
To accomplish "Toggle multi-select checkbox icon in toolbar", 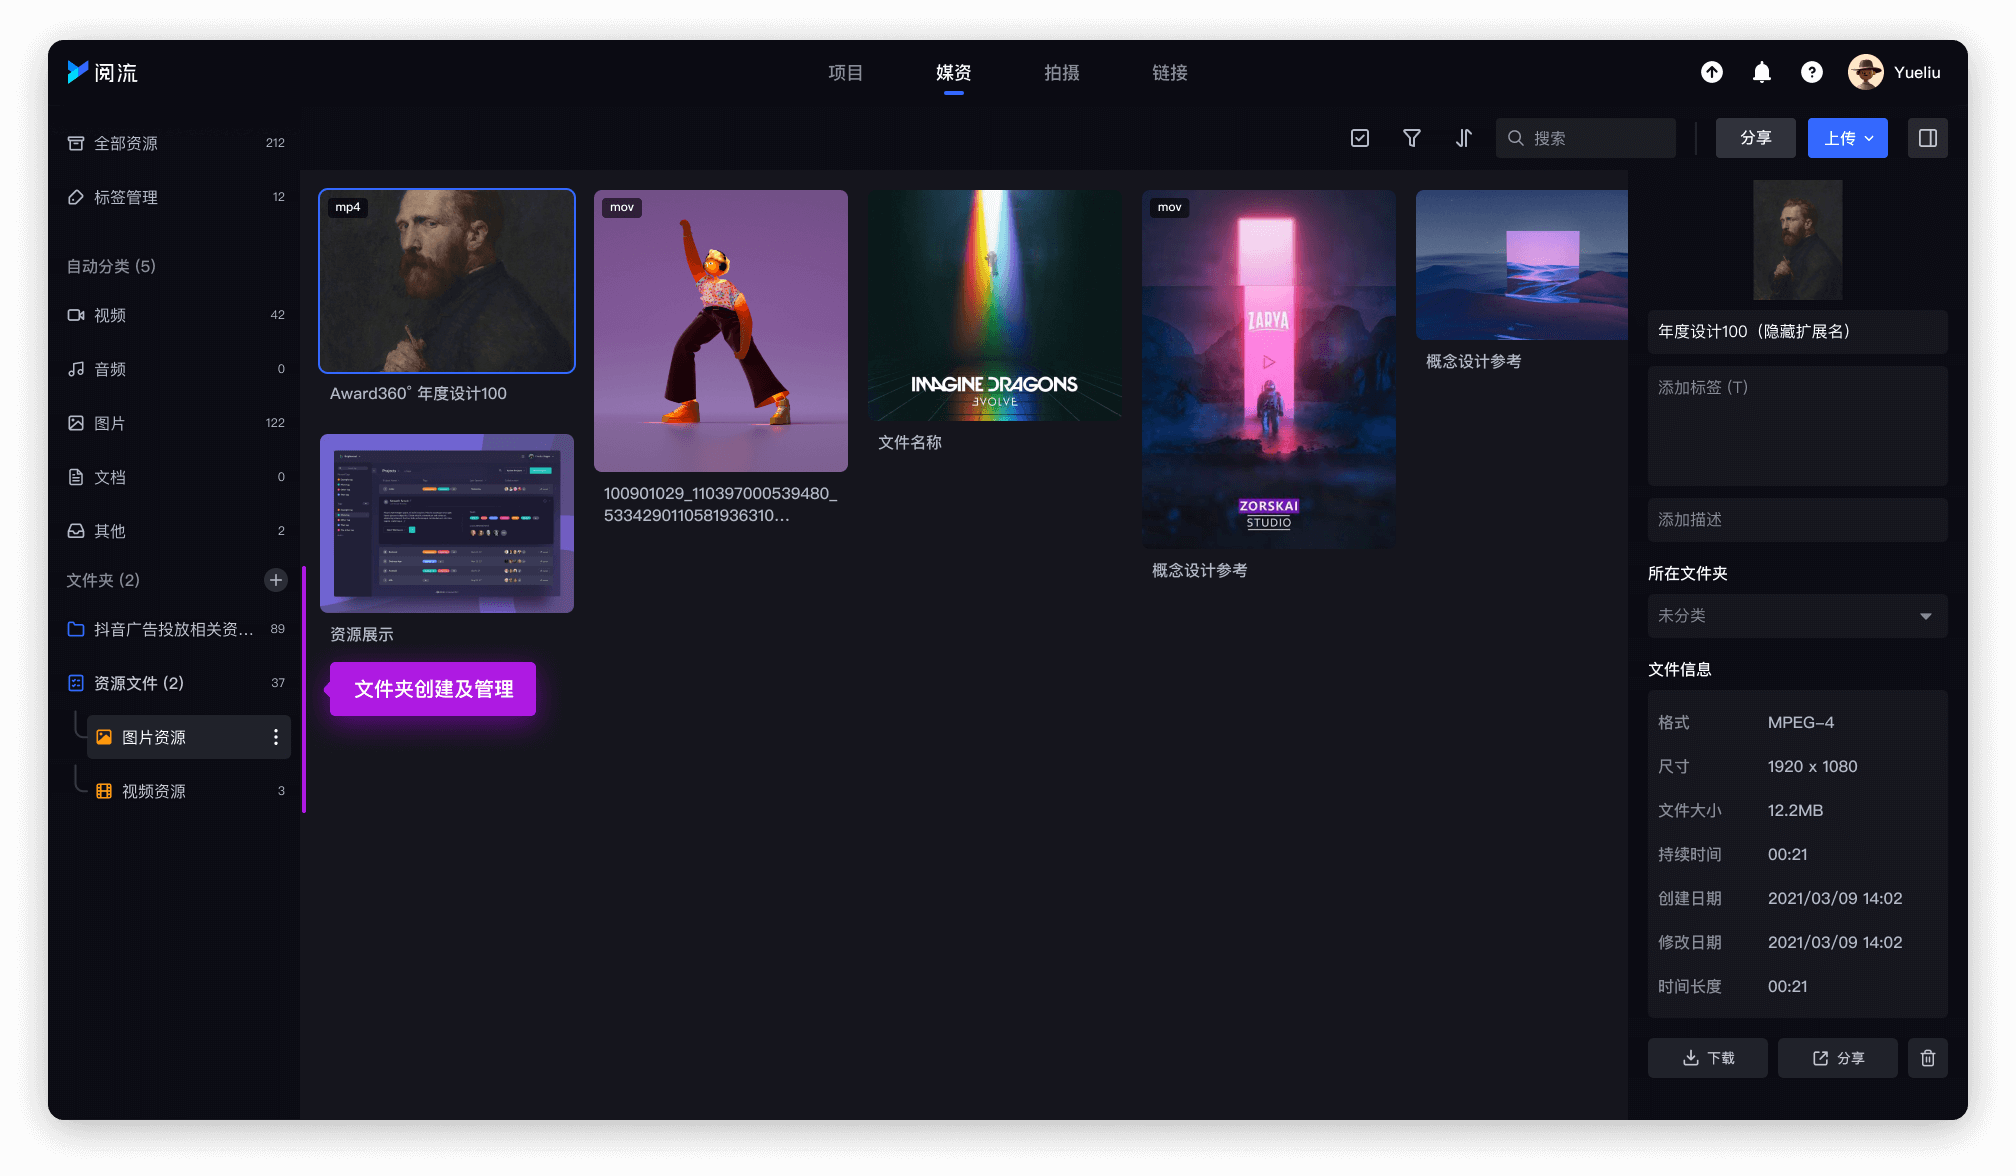I will point(1360,138).
